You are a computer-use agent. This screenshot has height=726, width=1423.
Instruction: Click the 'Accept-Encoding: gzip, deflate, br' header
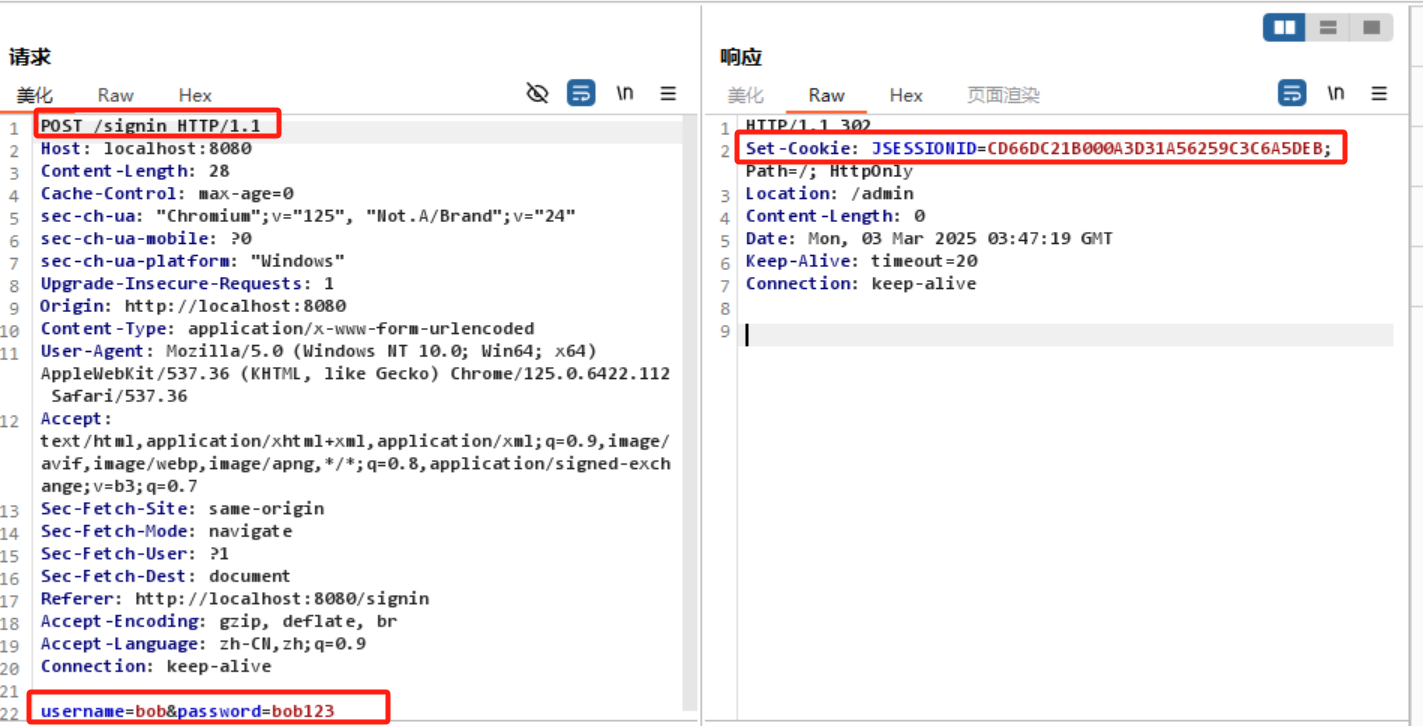click(x=219, y=621)
